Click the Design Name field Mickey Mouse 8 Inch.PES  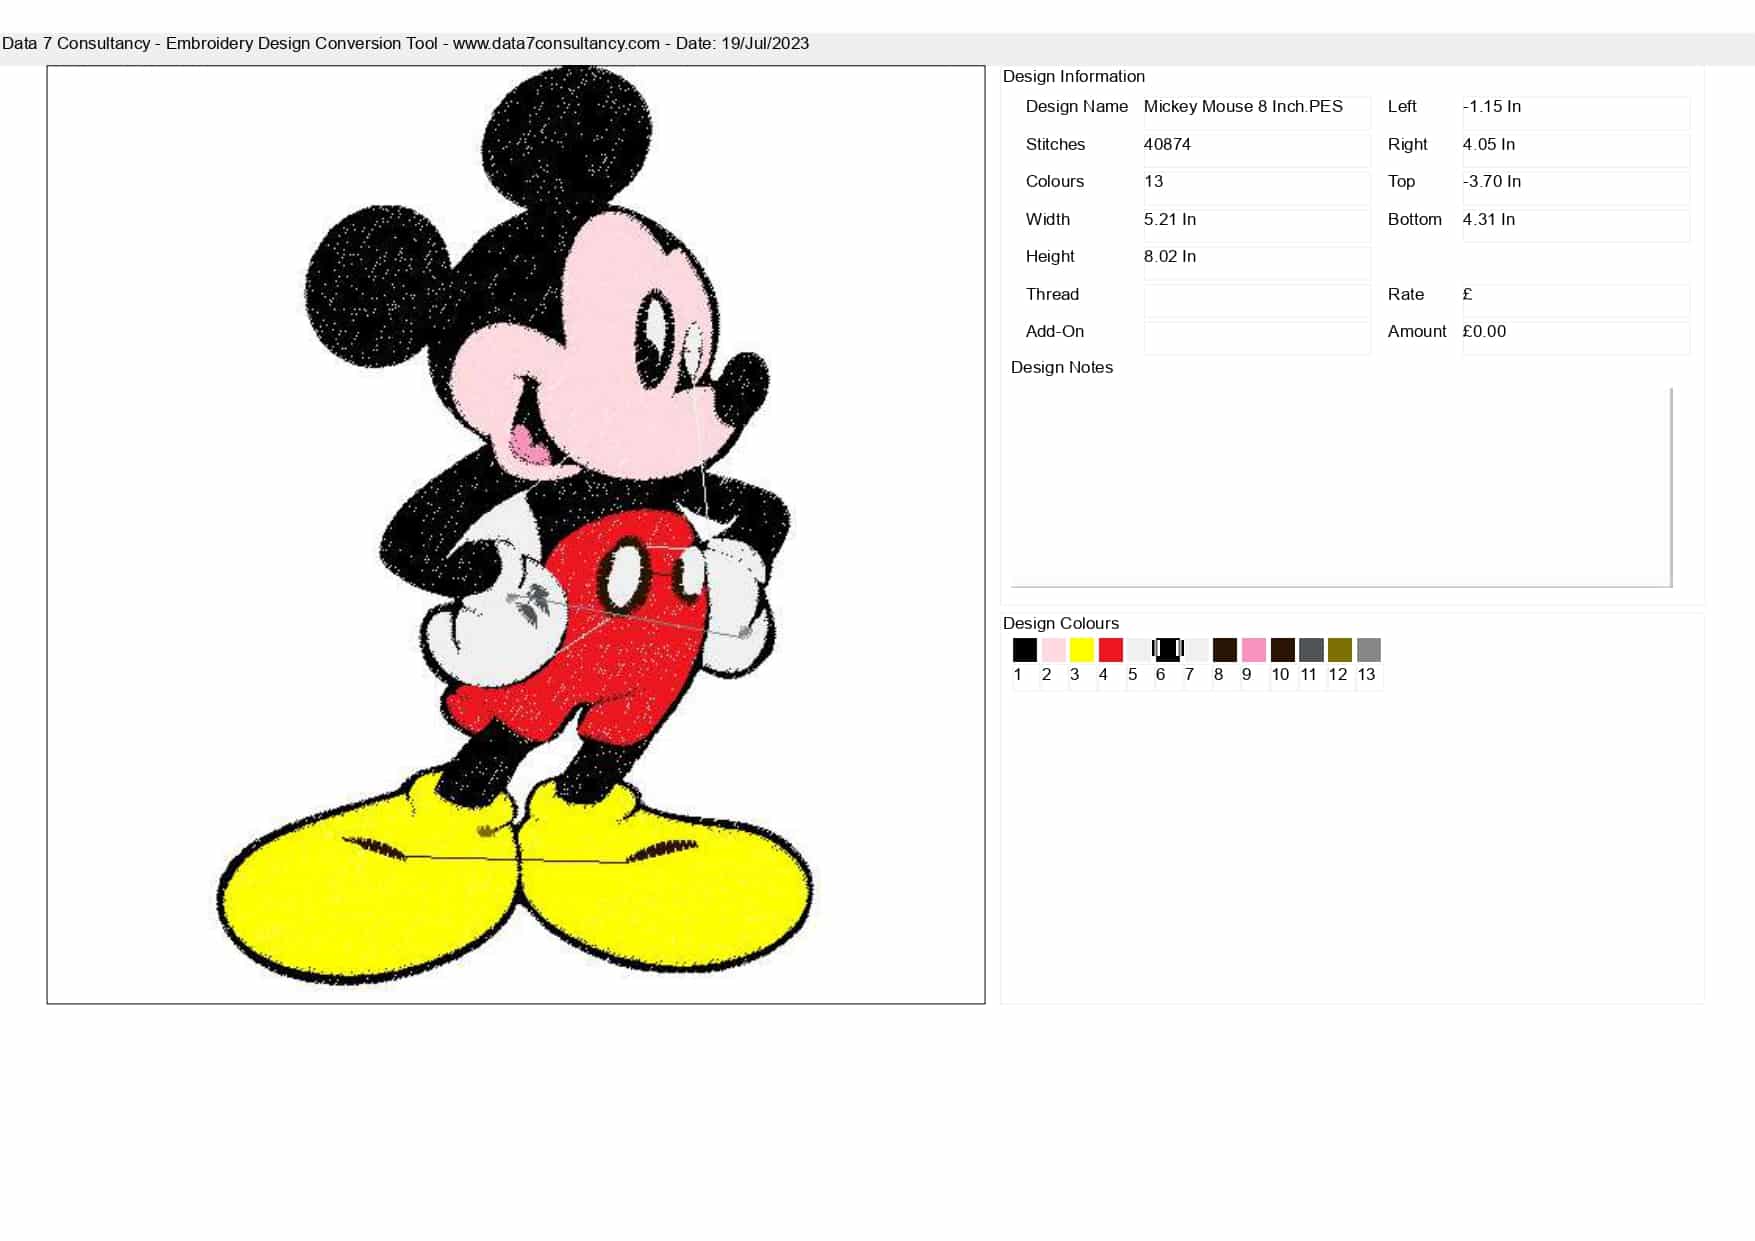[1257, 113]
